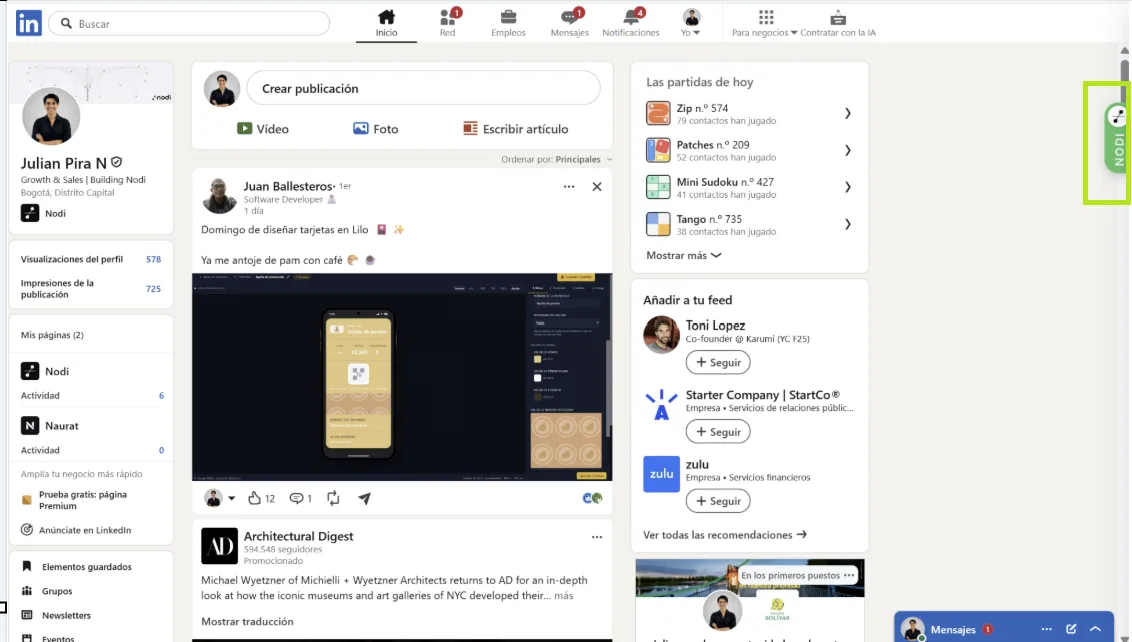Change the Ordenar por Principales sorting

coord(557,159)
